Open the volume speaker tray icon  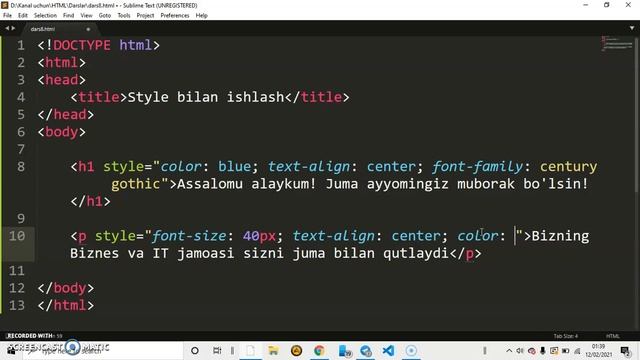(x=520, y=351)
